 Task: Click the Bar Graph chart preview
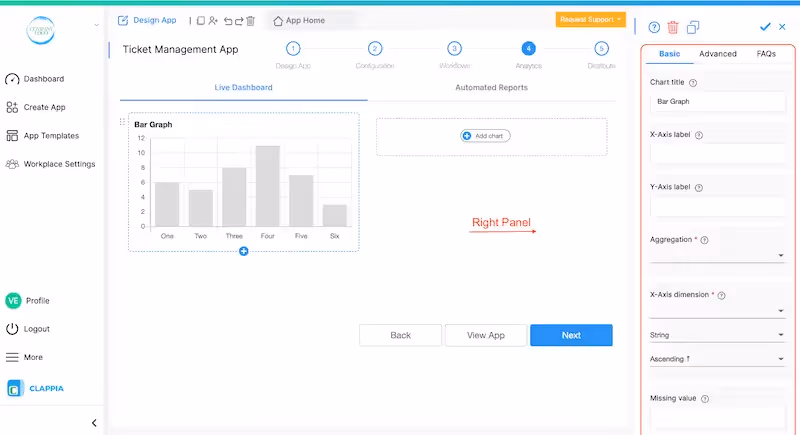[x=244, y=182]
